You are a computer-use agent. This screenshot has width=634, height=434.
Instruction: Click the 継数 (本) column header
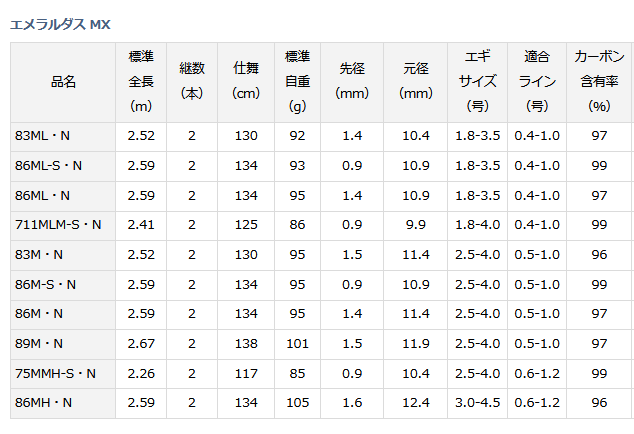(192, 82)
